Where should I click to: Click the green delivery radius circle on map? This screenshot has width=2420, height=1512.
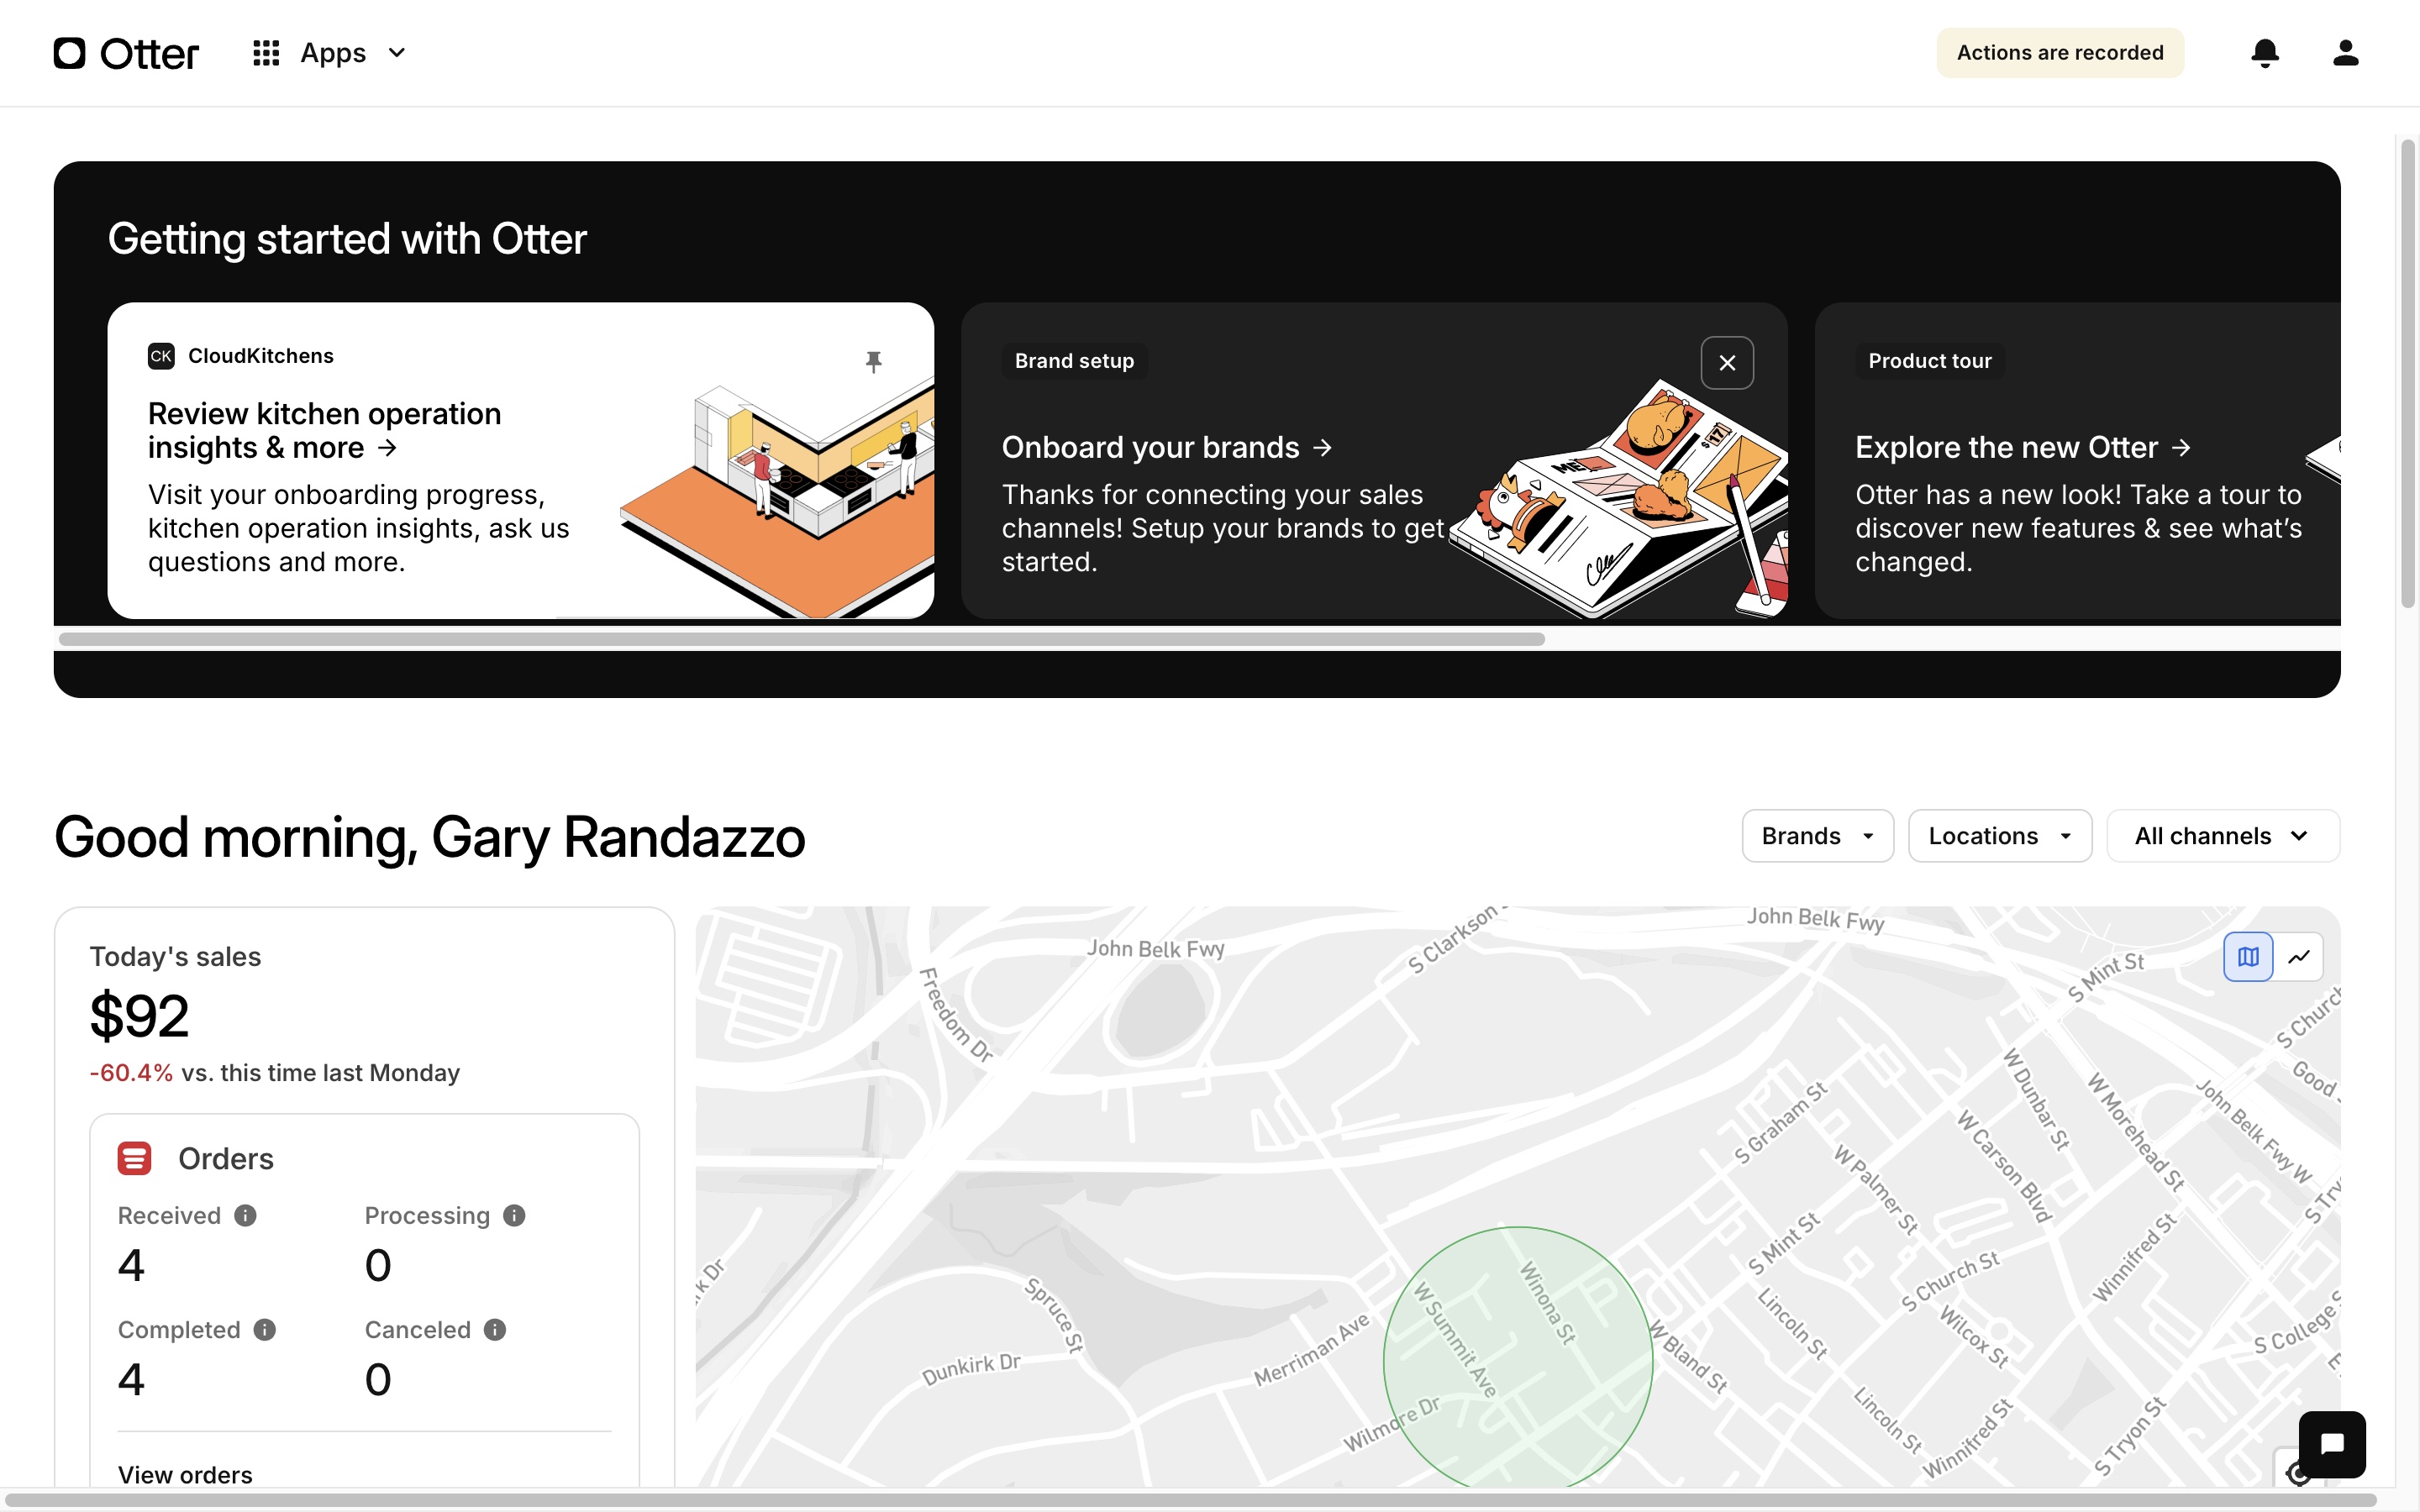point(1518,1358)
